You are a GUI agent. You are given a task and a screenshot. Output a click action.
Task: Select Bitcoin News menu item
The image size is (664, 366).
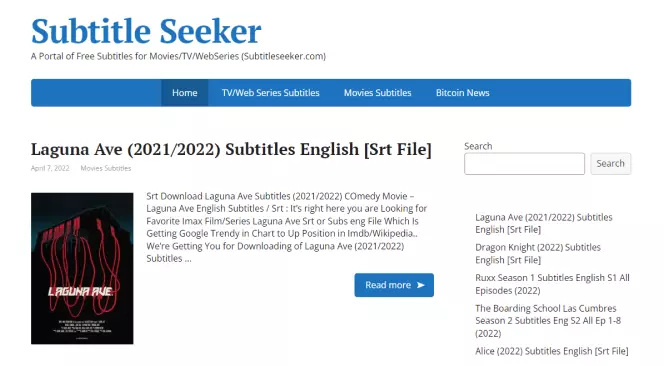click(x=462, y=93)
